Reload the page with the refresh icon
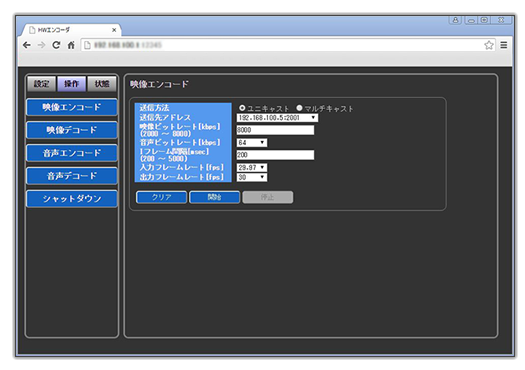This screenshot has height=370, width=525. 56,45
